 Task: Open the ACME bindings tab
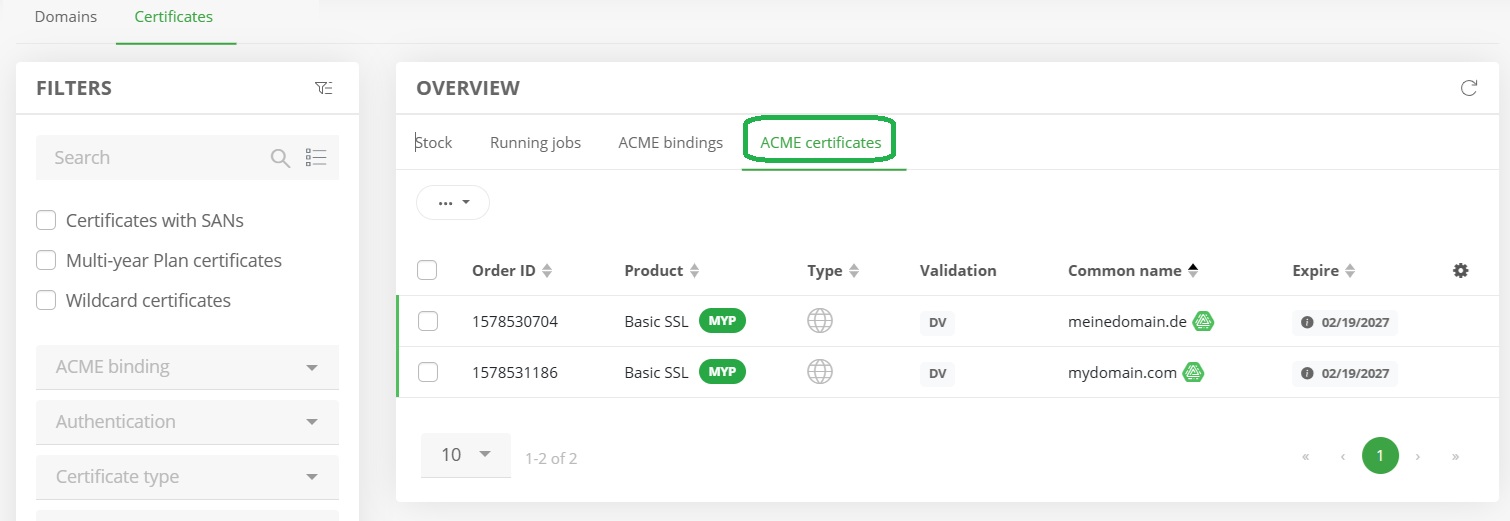coord(671,143)
